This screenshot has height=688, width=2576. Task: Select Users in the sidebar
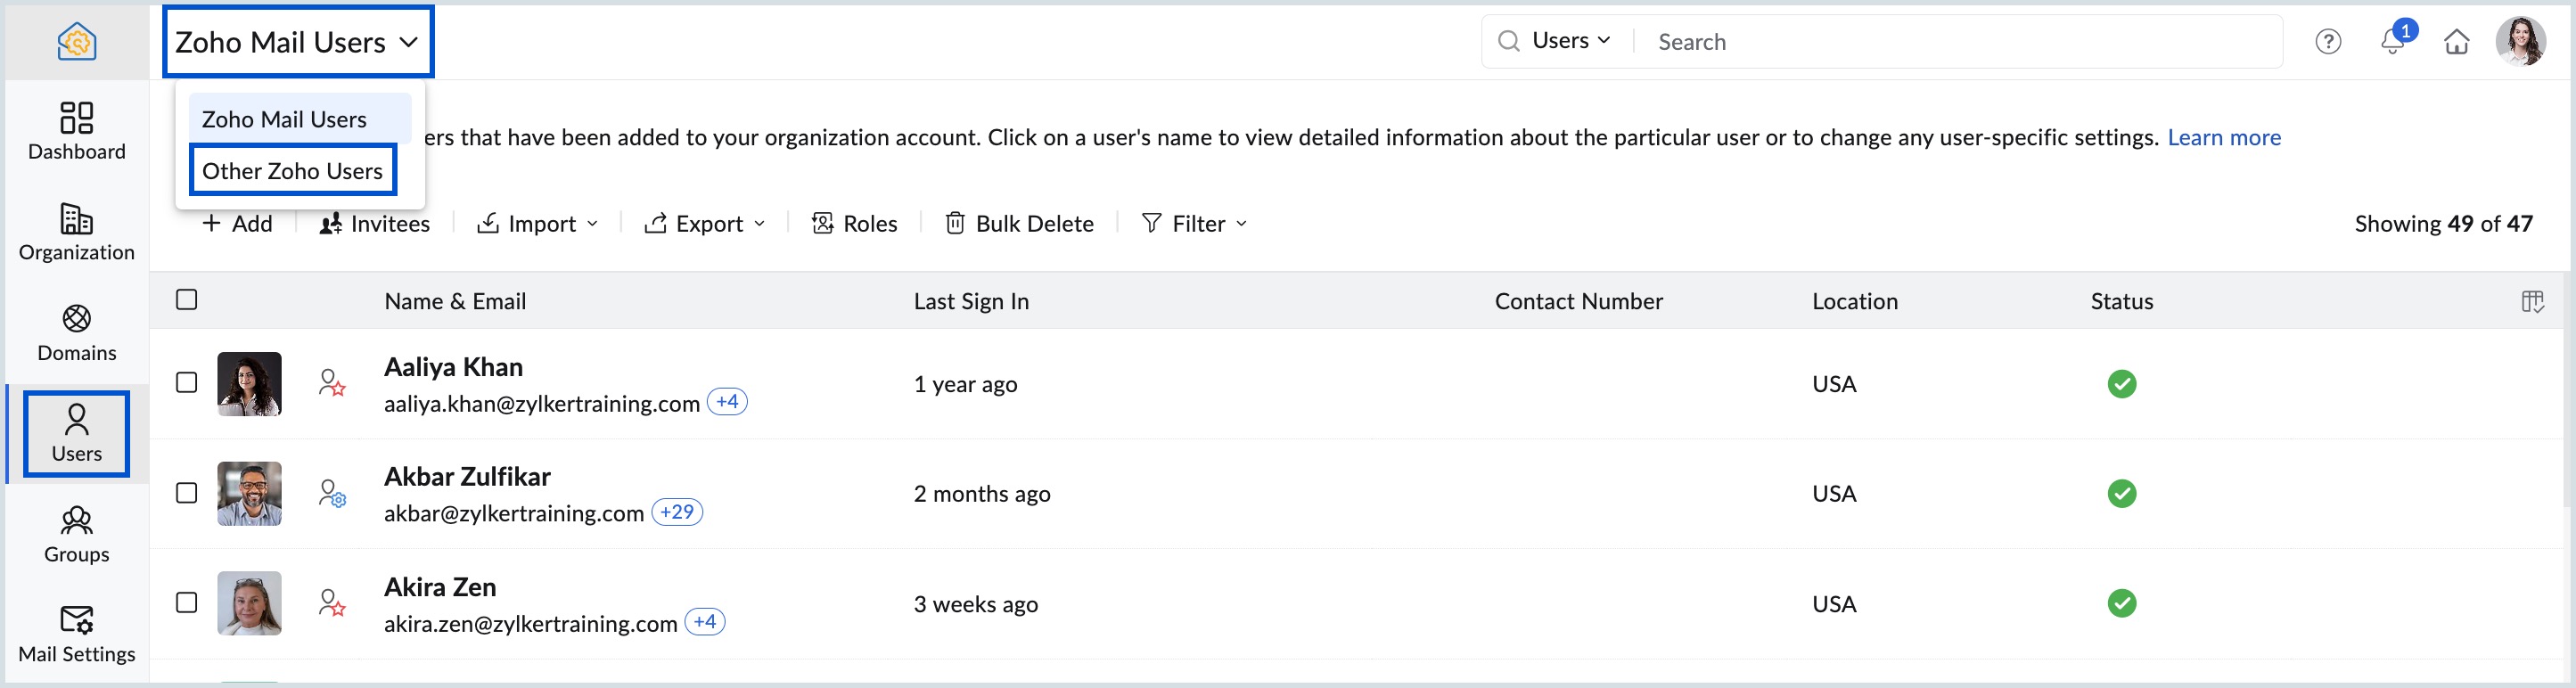point(77,434)
